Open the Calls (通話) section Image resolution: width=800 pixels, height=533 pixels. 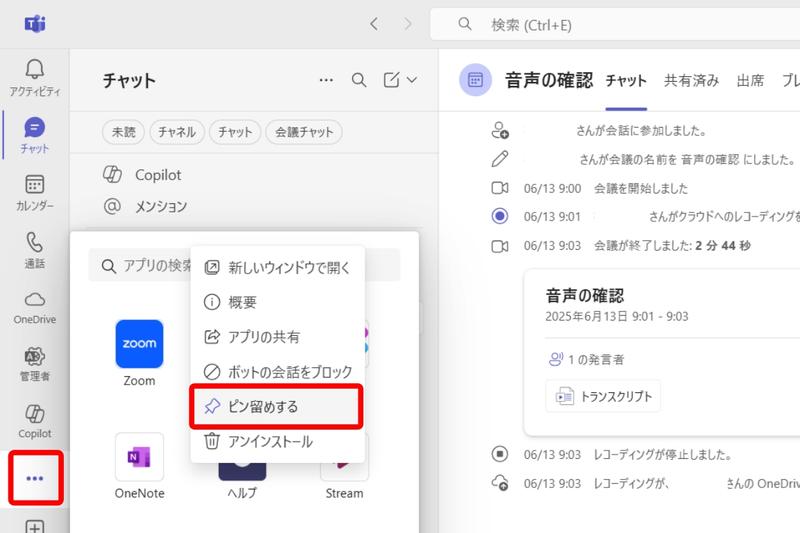[35, 250]
